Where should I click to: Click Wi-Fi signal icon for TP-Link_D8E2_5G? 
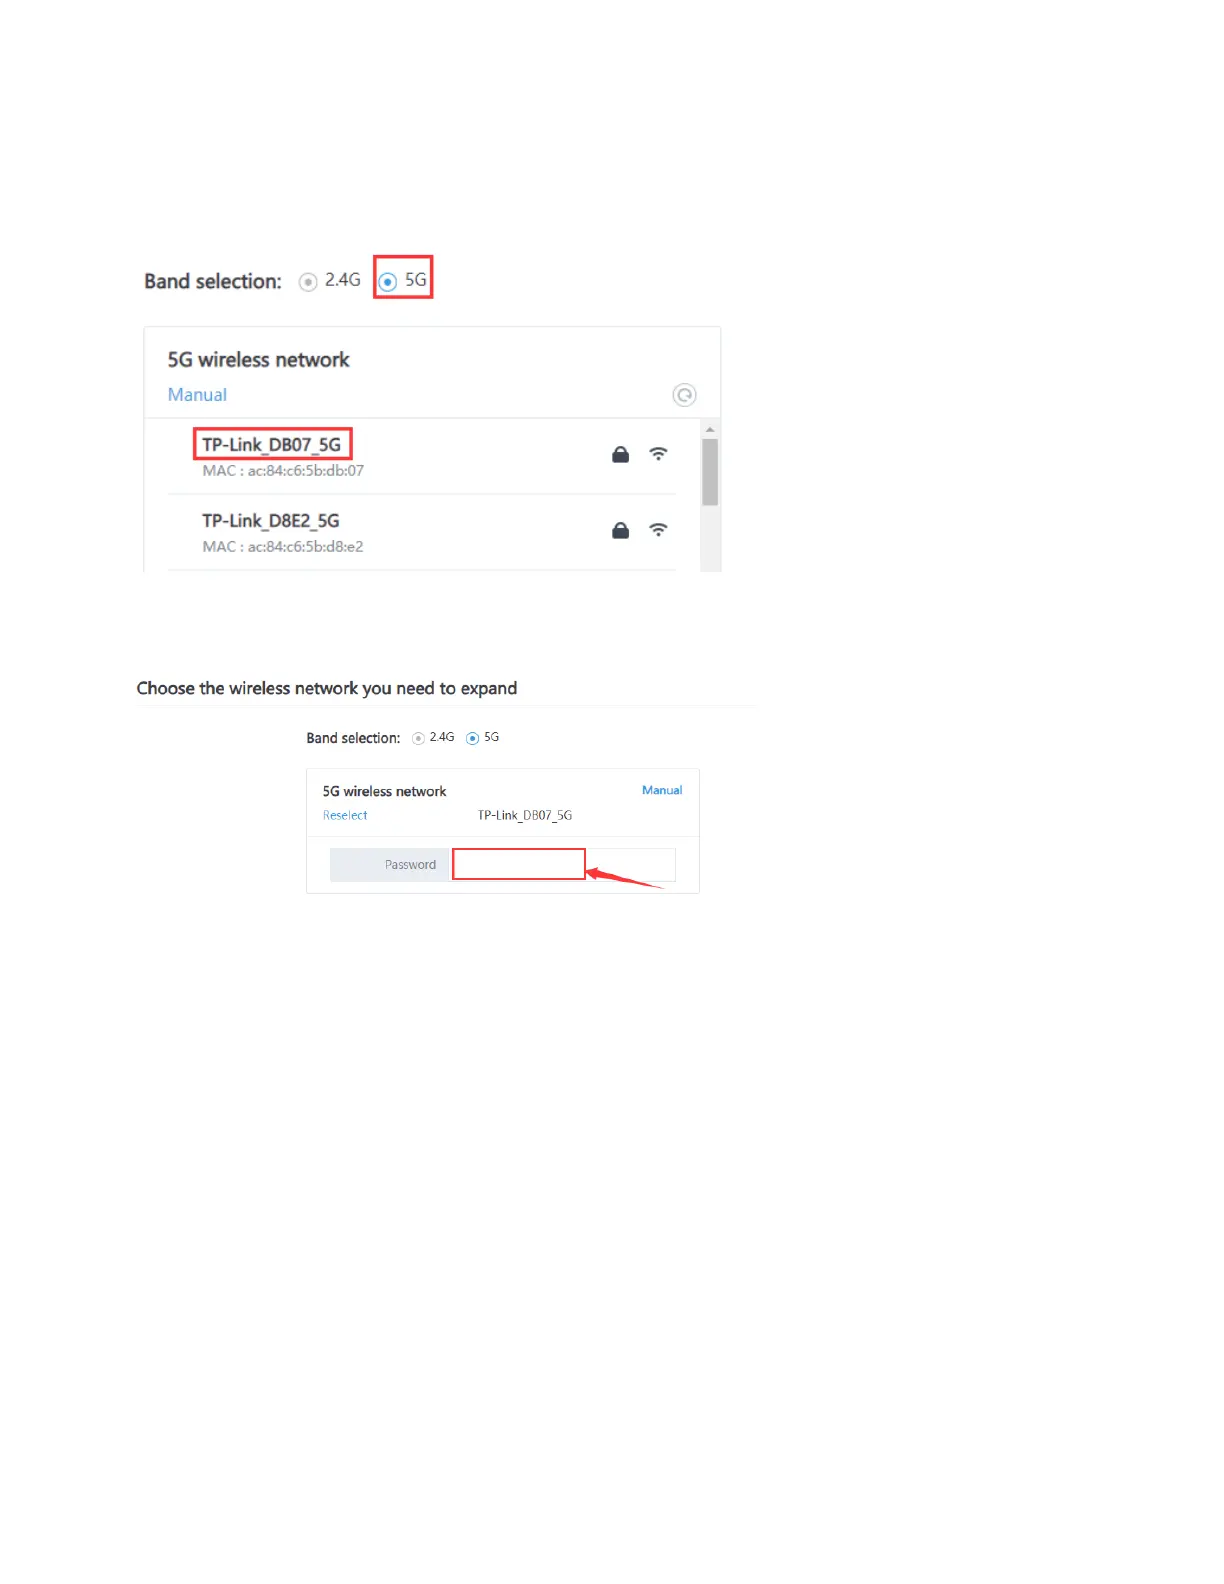click(x=658, y=529)
